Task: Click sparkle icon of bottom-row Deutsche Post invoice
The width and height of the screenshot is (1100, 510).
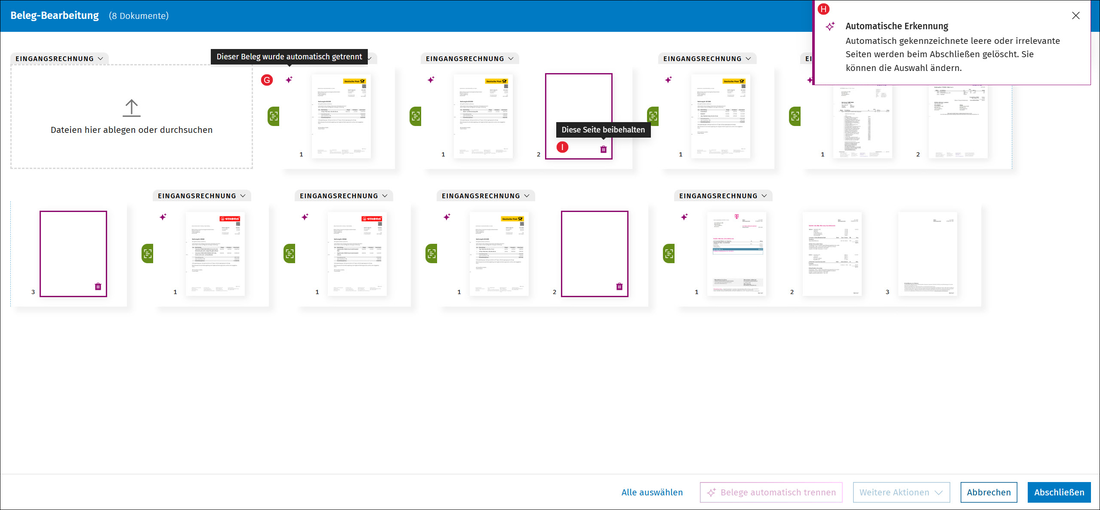Action: click(447, 217)
